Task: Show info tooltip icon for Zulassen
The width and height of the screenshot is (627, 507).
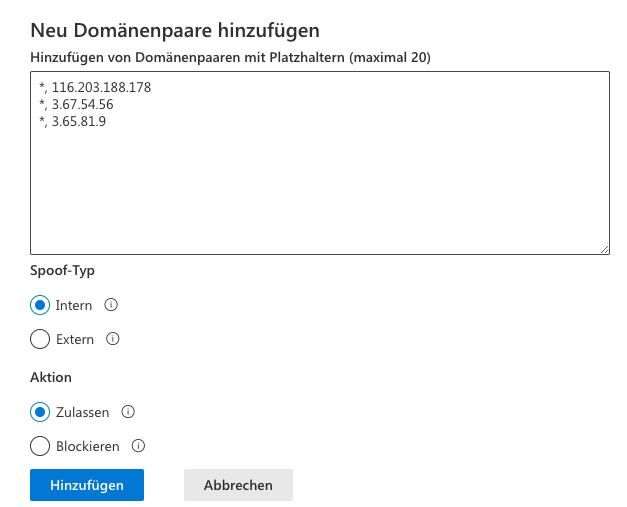Action: 128,411
